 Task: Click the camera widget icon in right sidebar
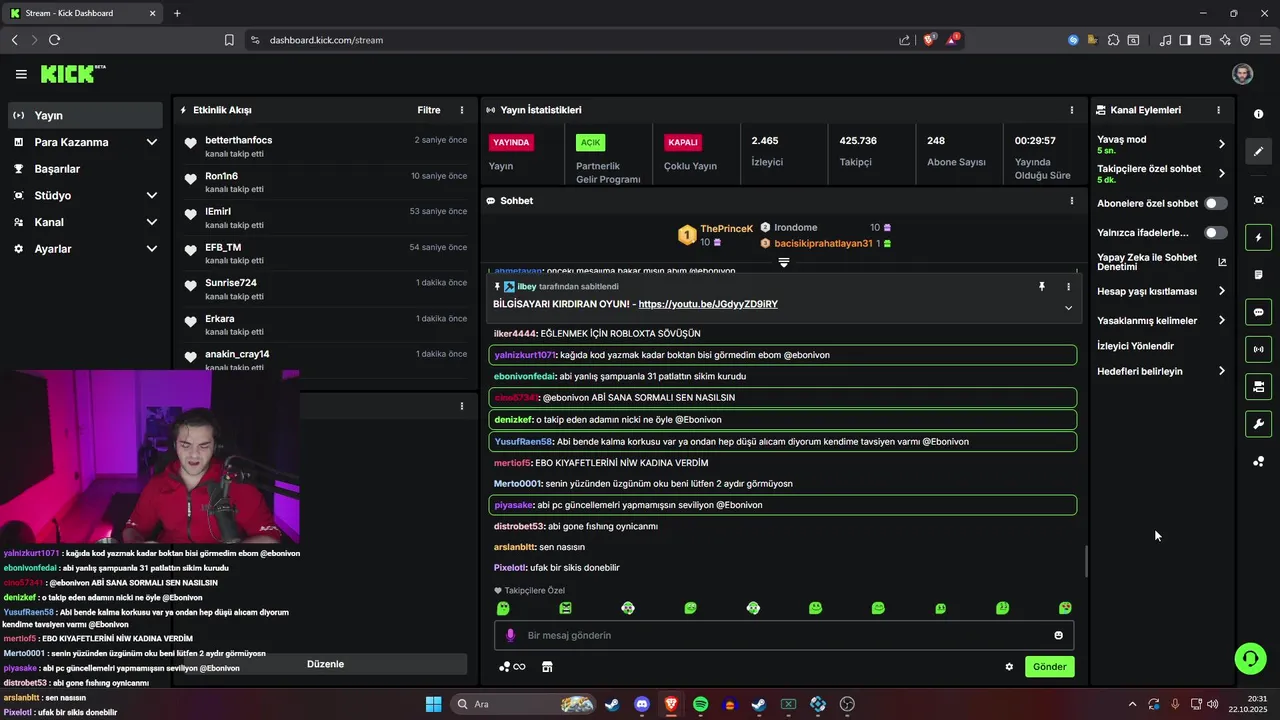click(1258, 387)
